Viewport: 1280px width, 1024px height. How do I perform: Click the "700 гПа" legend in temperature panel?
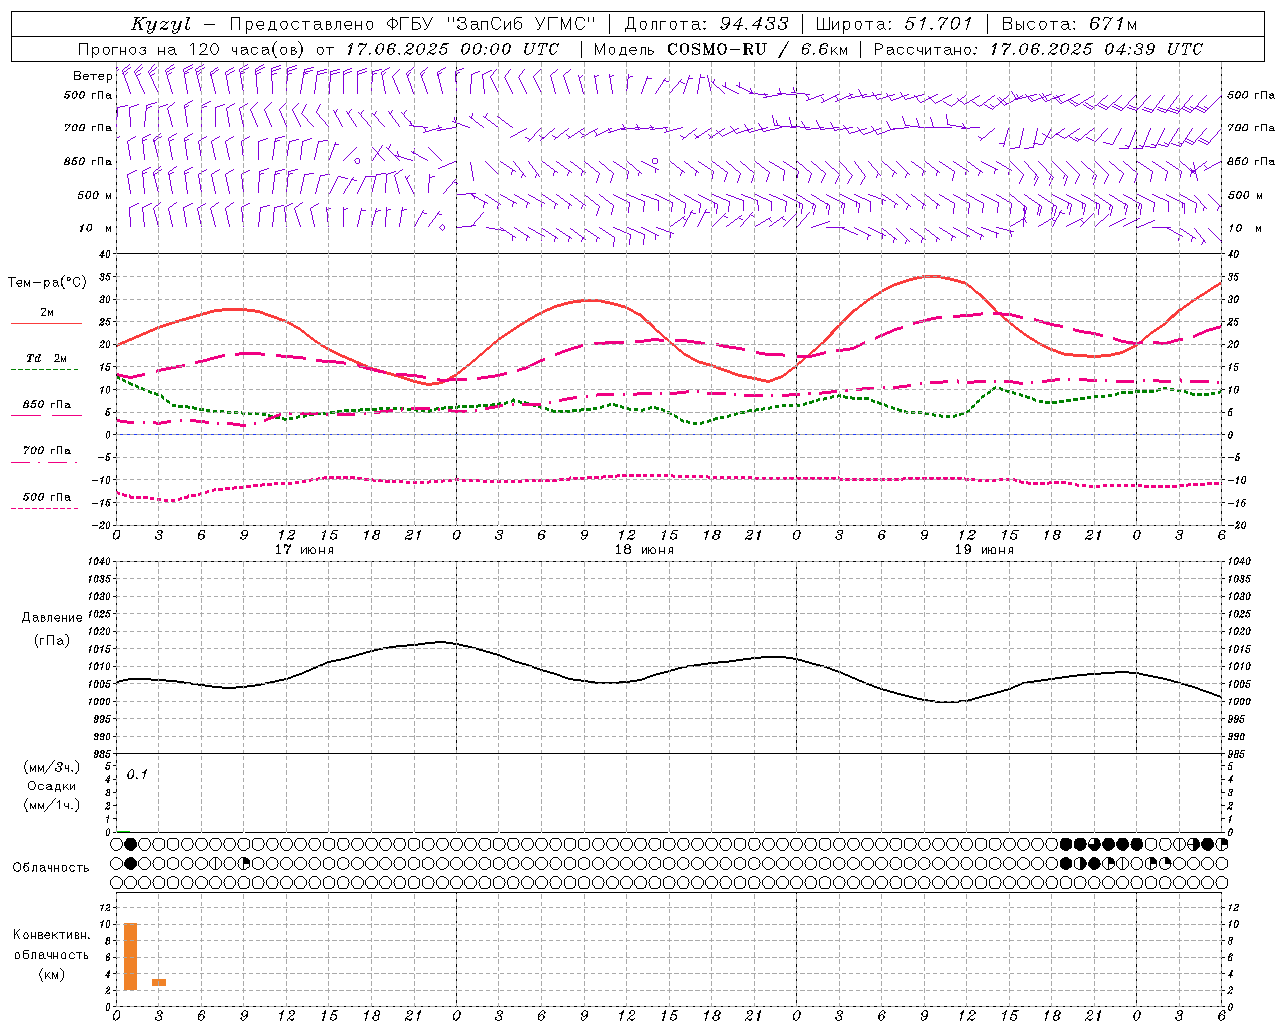(47, 450)
